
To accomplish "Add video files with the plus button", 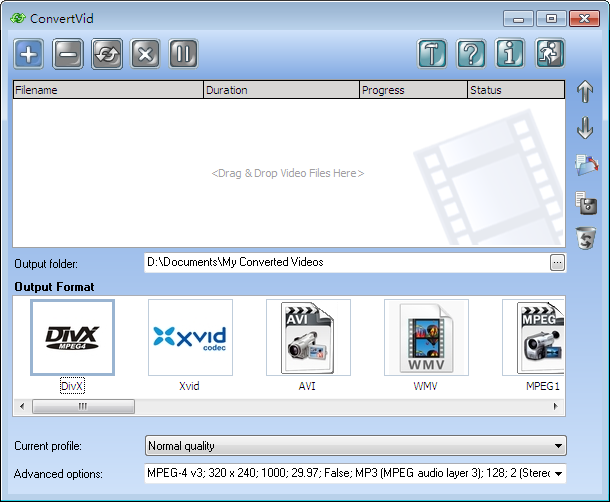I will (x=29, y=54).
